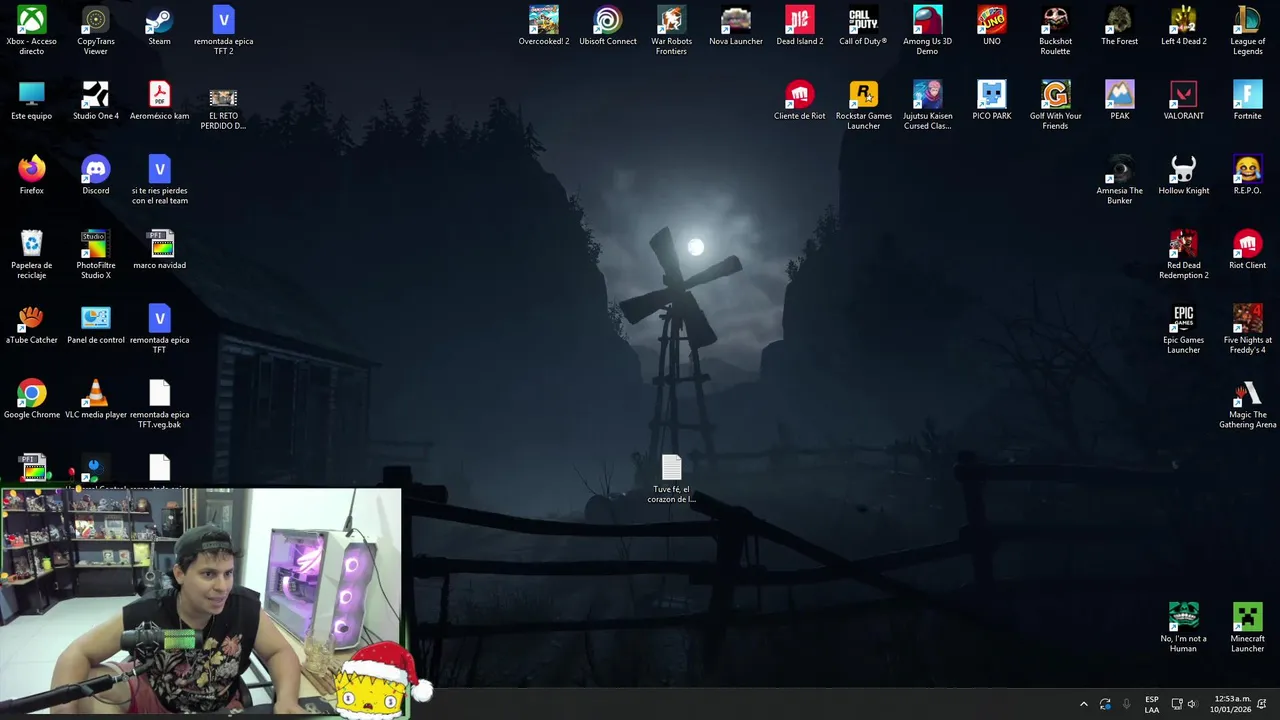Open VALORANT from the desktop
The height and width of the screenshot is (720, 1280).
pyautogui.click(x=1183, y=94)
